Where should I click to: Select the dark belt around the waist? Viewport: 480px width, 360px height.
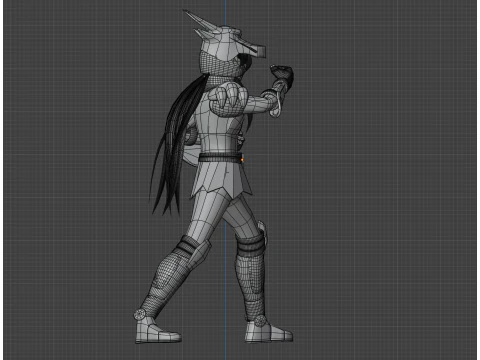[220, 157]
